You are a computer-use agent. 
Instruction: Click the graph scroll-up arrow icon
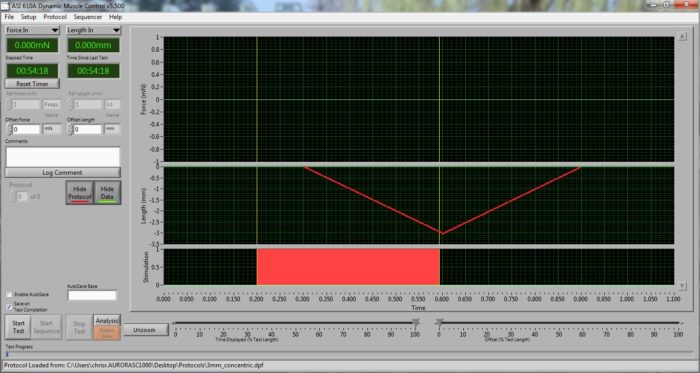[x=682, y=37]
